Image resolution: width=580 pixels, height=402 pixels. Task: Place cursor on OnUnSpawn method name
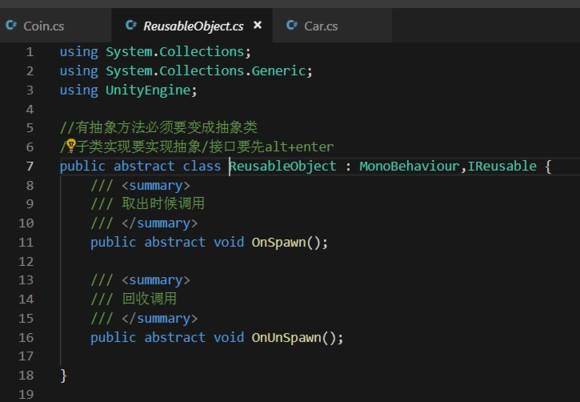(286, 338)
